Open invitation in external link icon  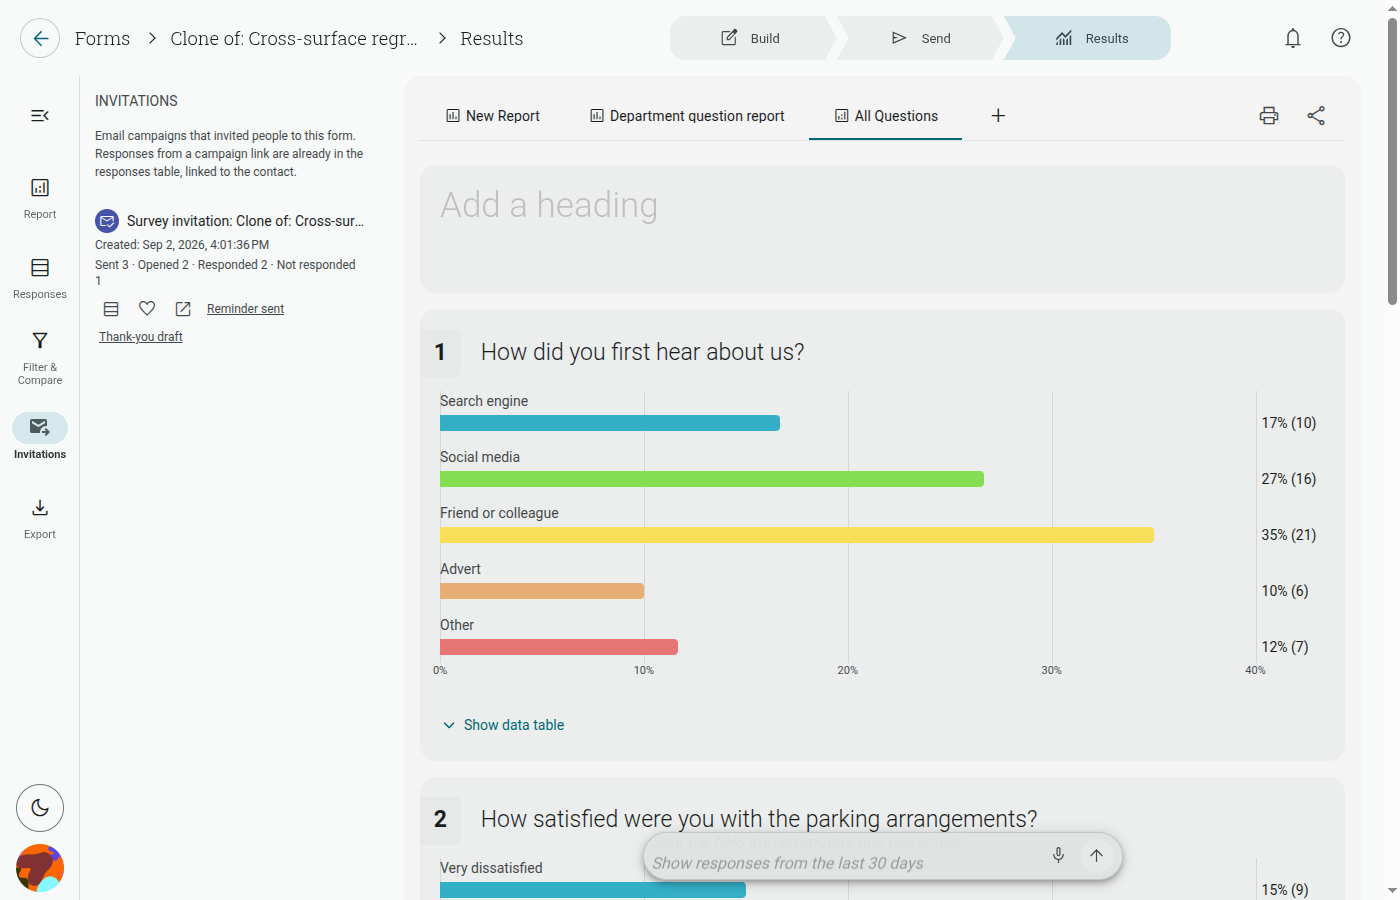(183, 309)
